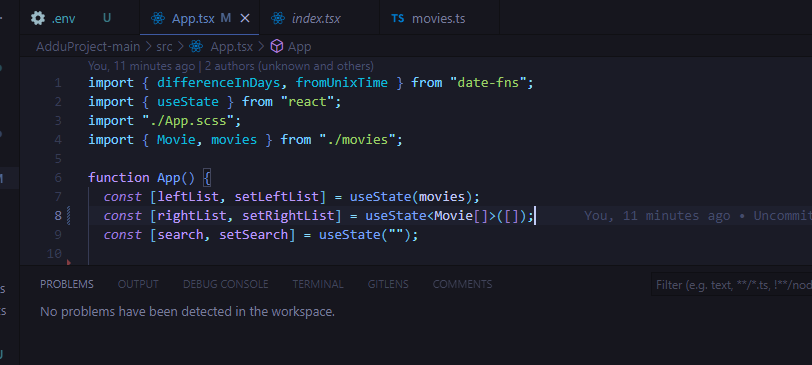Open the GITLENS panel tab
This screenshot has height=365, width=812.
388,284
